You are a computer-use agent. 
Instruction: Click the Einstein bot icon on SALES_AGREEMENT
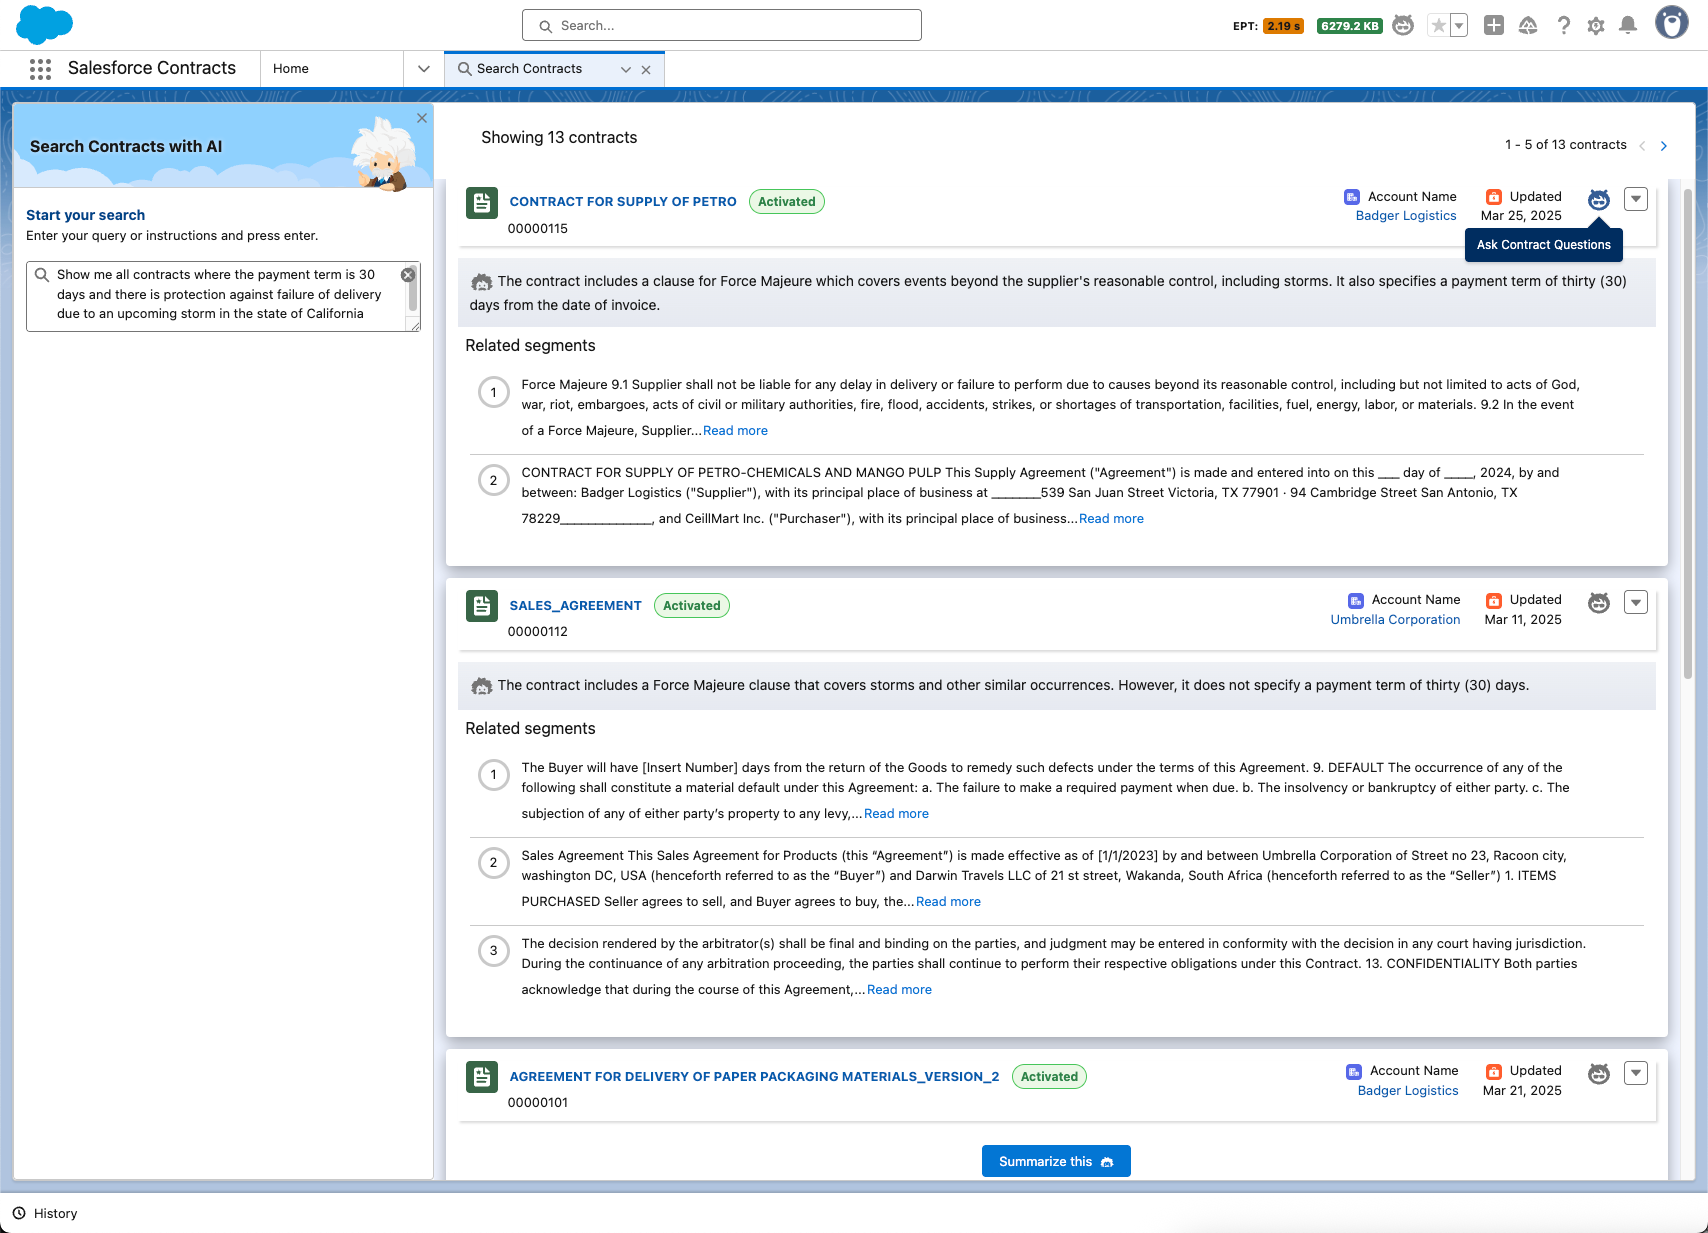[1598, 602]
